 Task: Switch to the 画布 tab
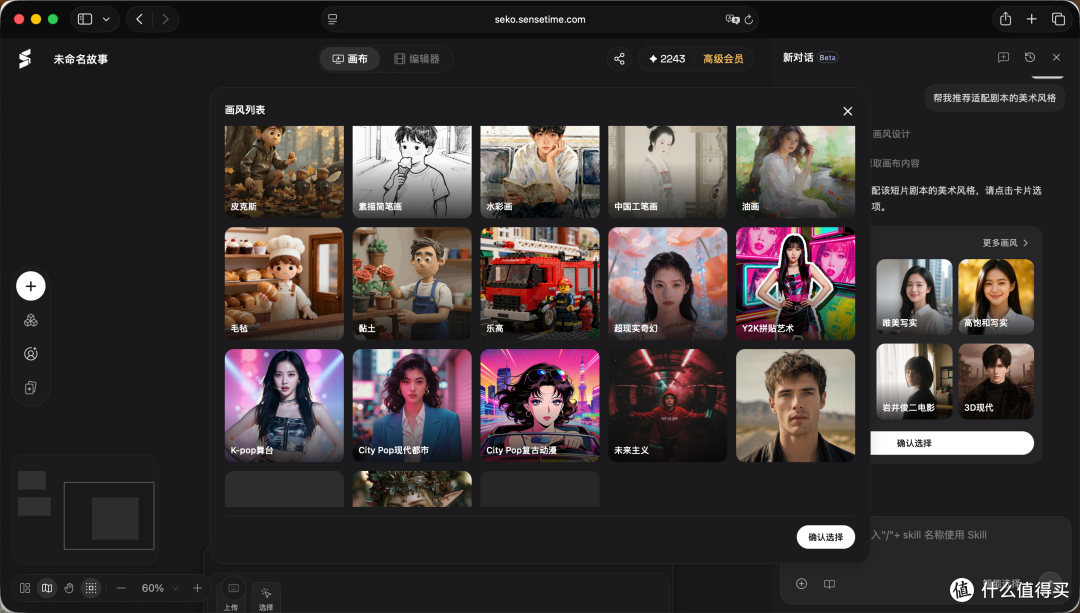click(x=350, y=59)
